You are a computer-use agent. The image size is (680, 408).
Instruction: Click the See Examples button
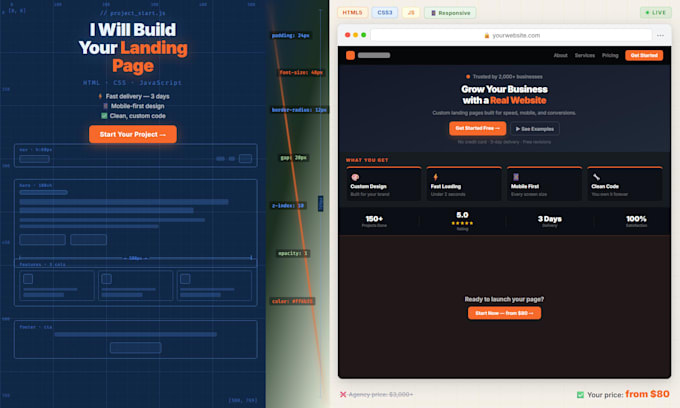(535, 129)
